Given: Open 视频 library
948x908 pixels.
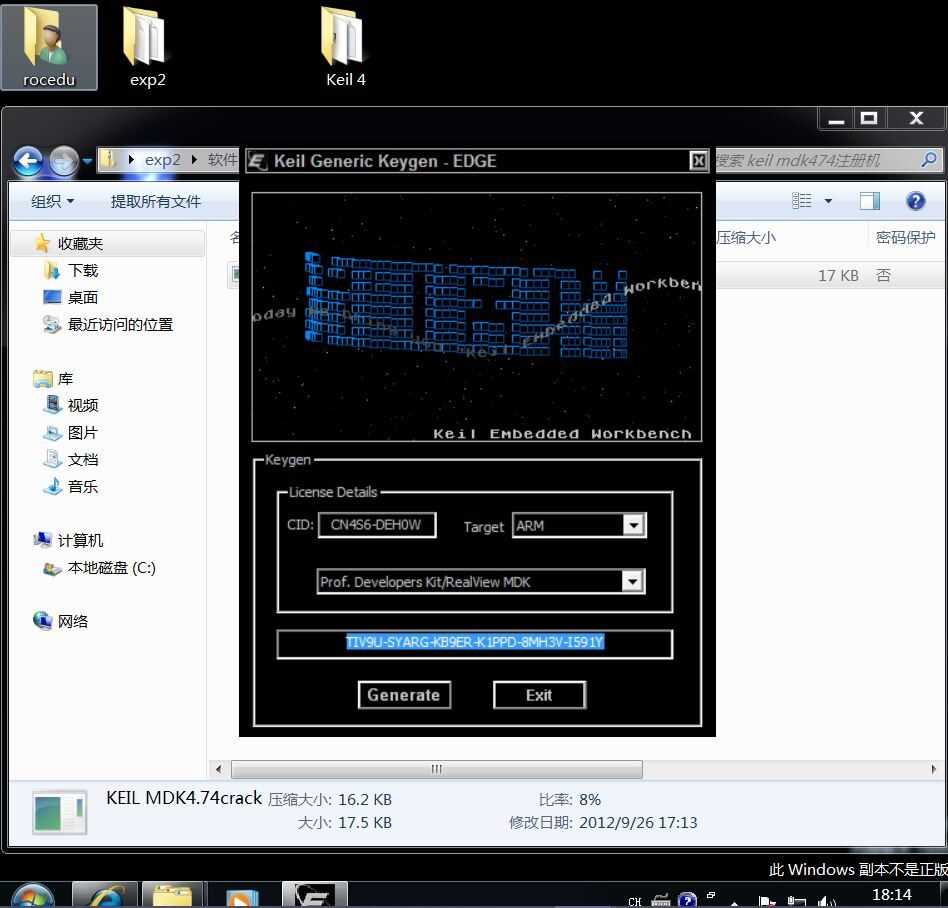Looking at the screenshot, I should point(83,406).
